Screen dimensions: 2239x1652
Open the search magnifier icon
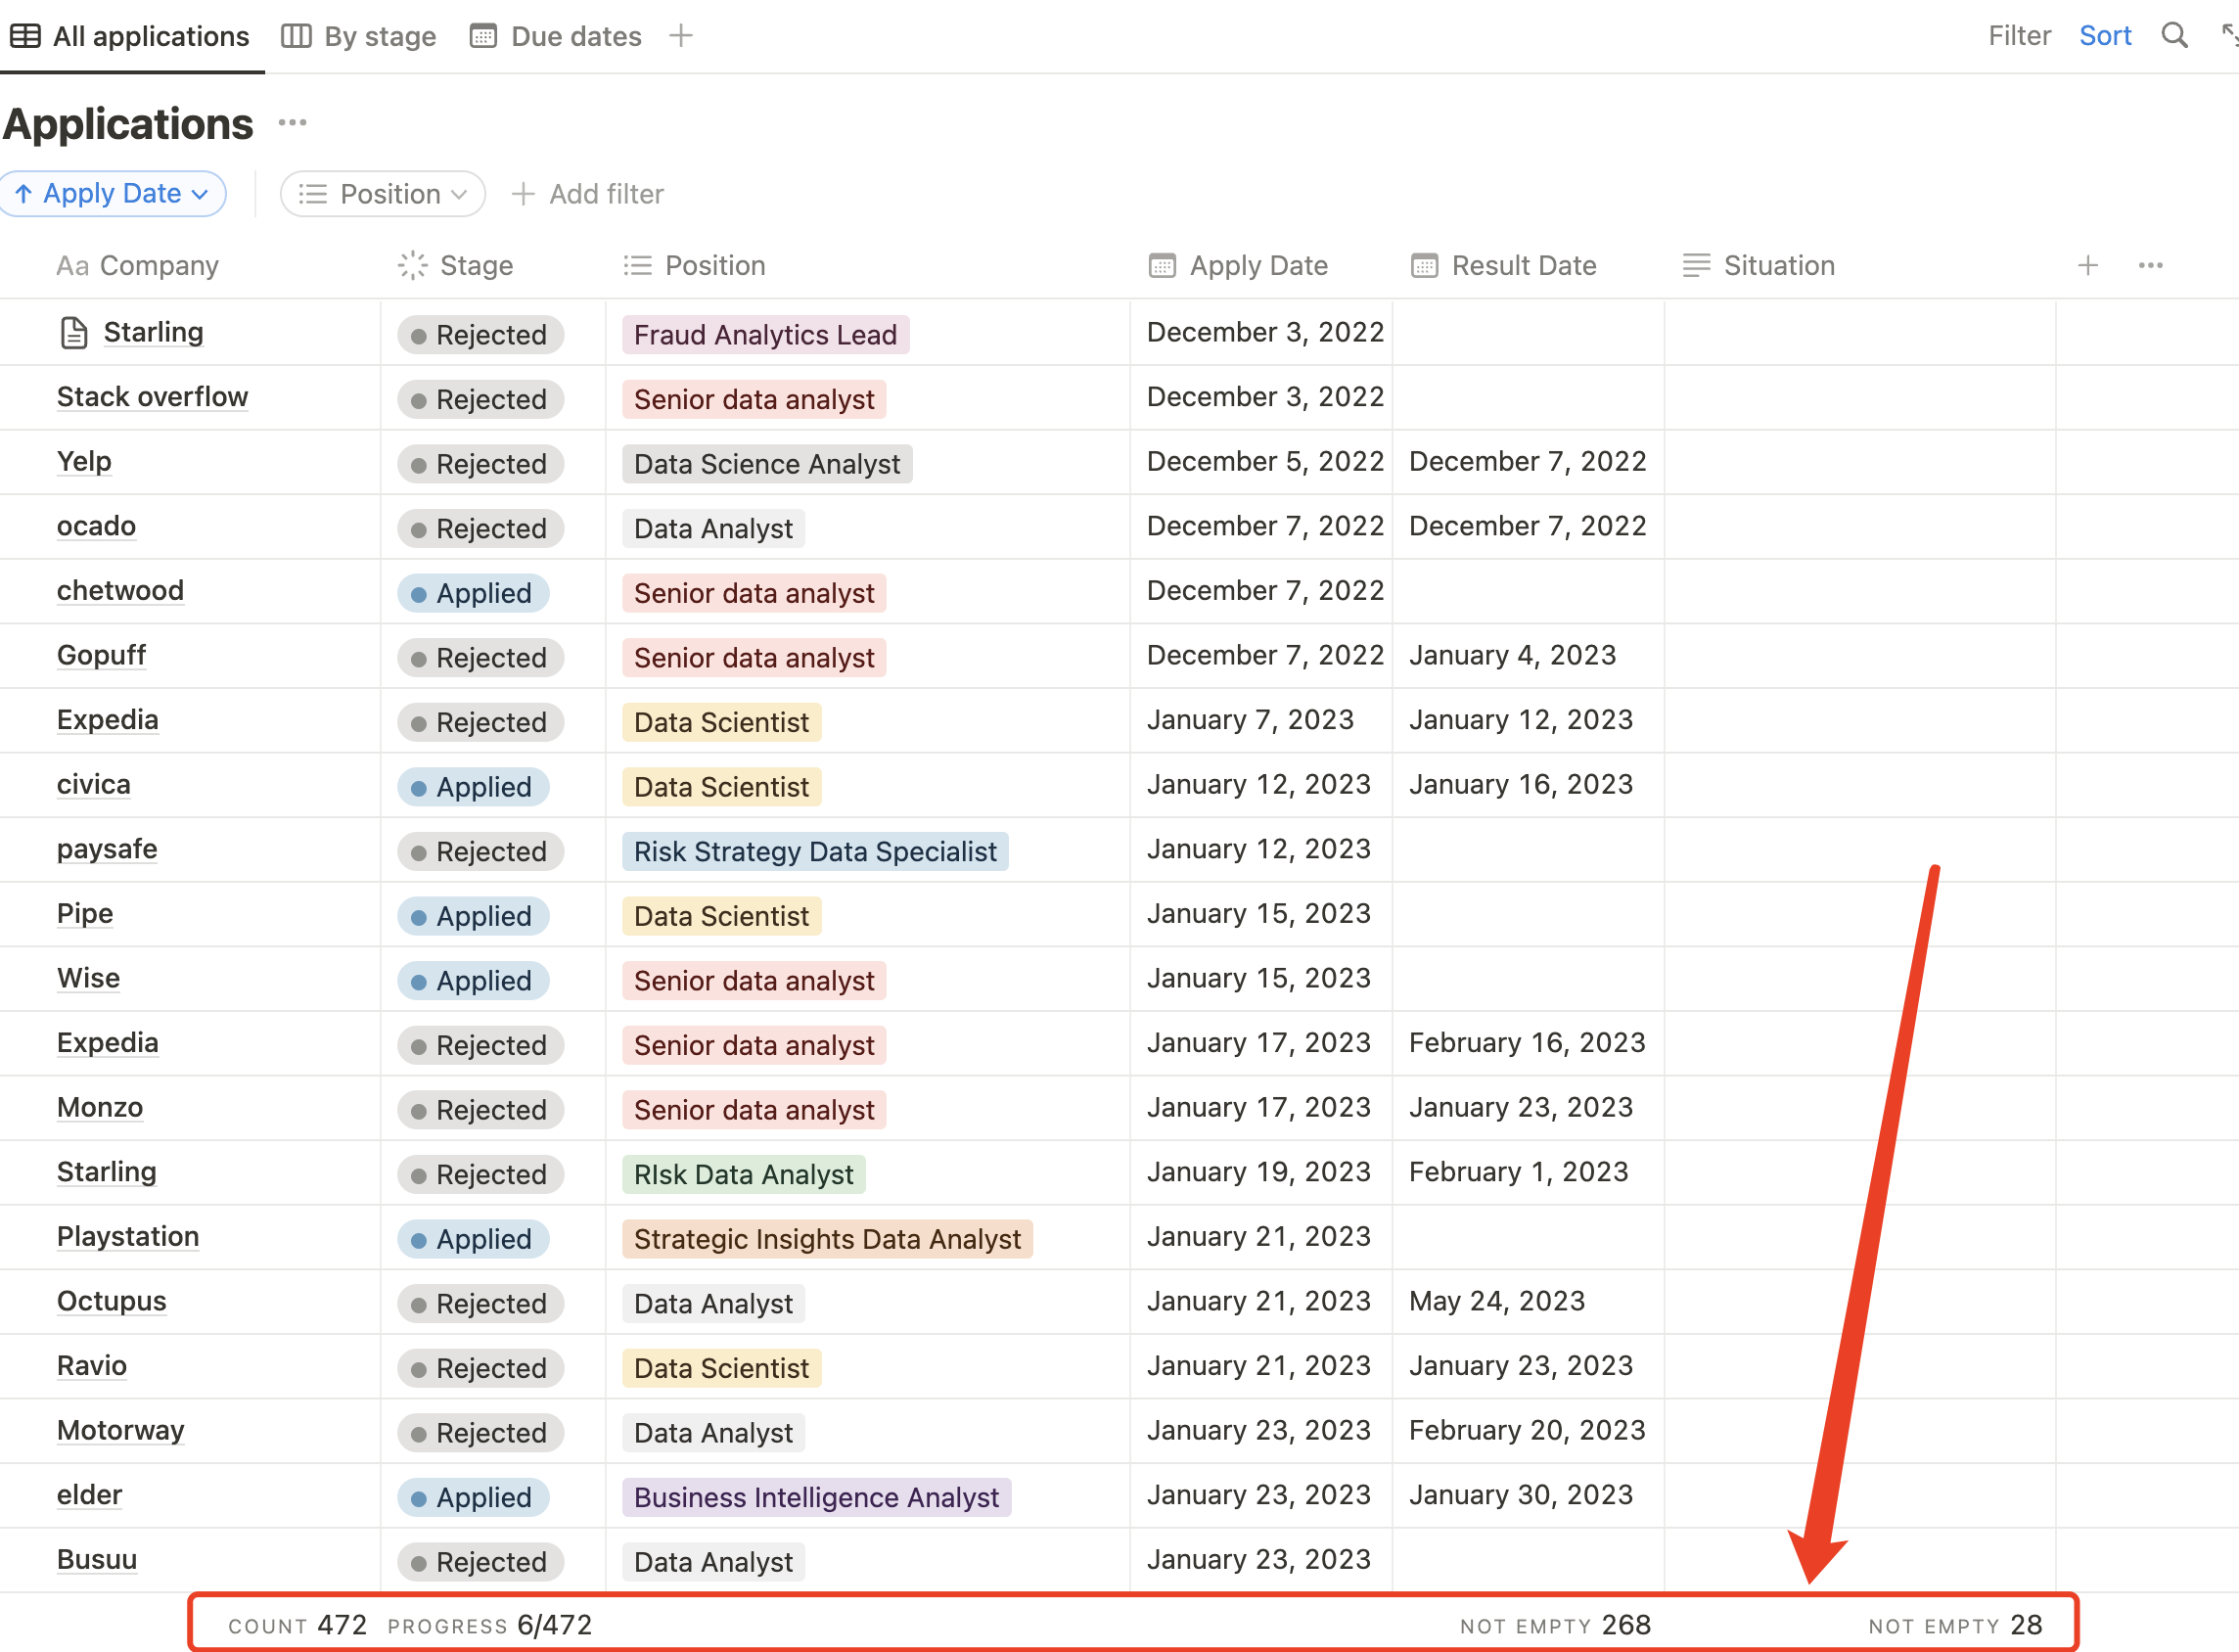tap(2174, 36)
